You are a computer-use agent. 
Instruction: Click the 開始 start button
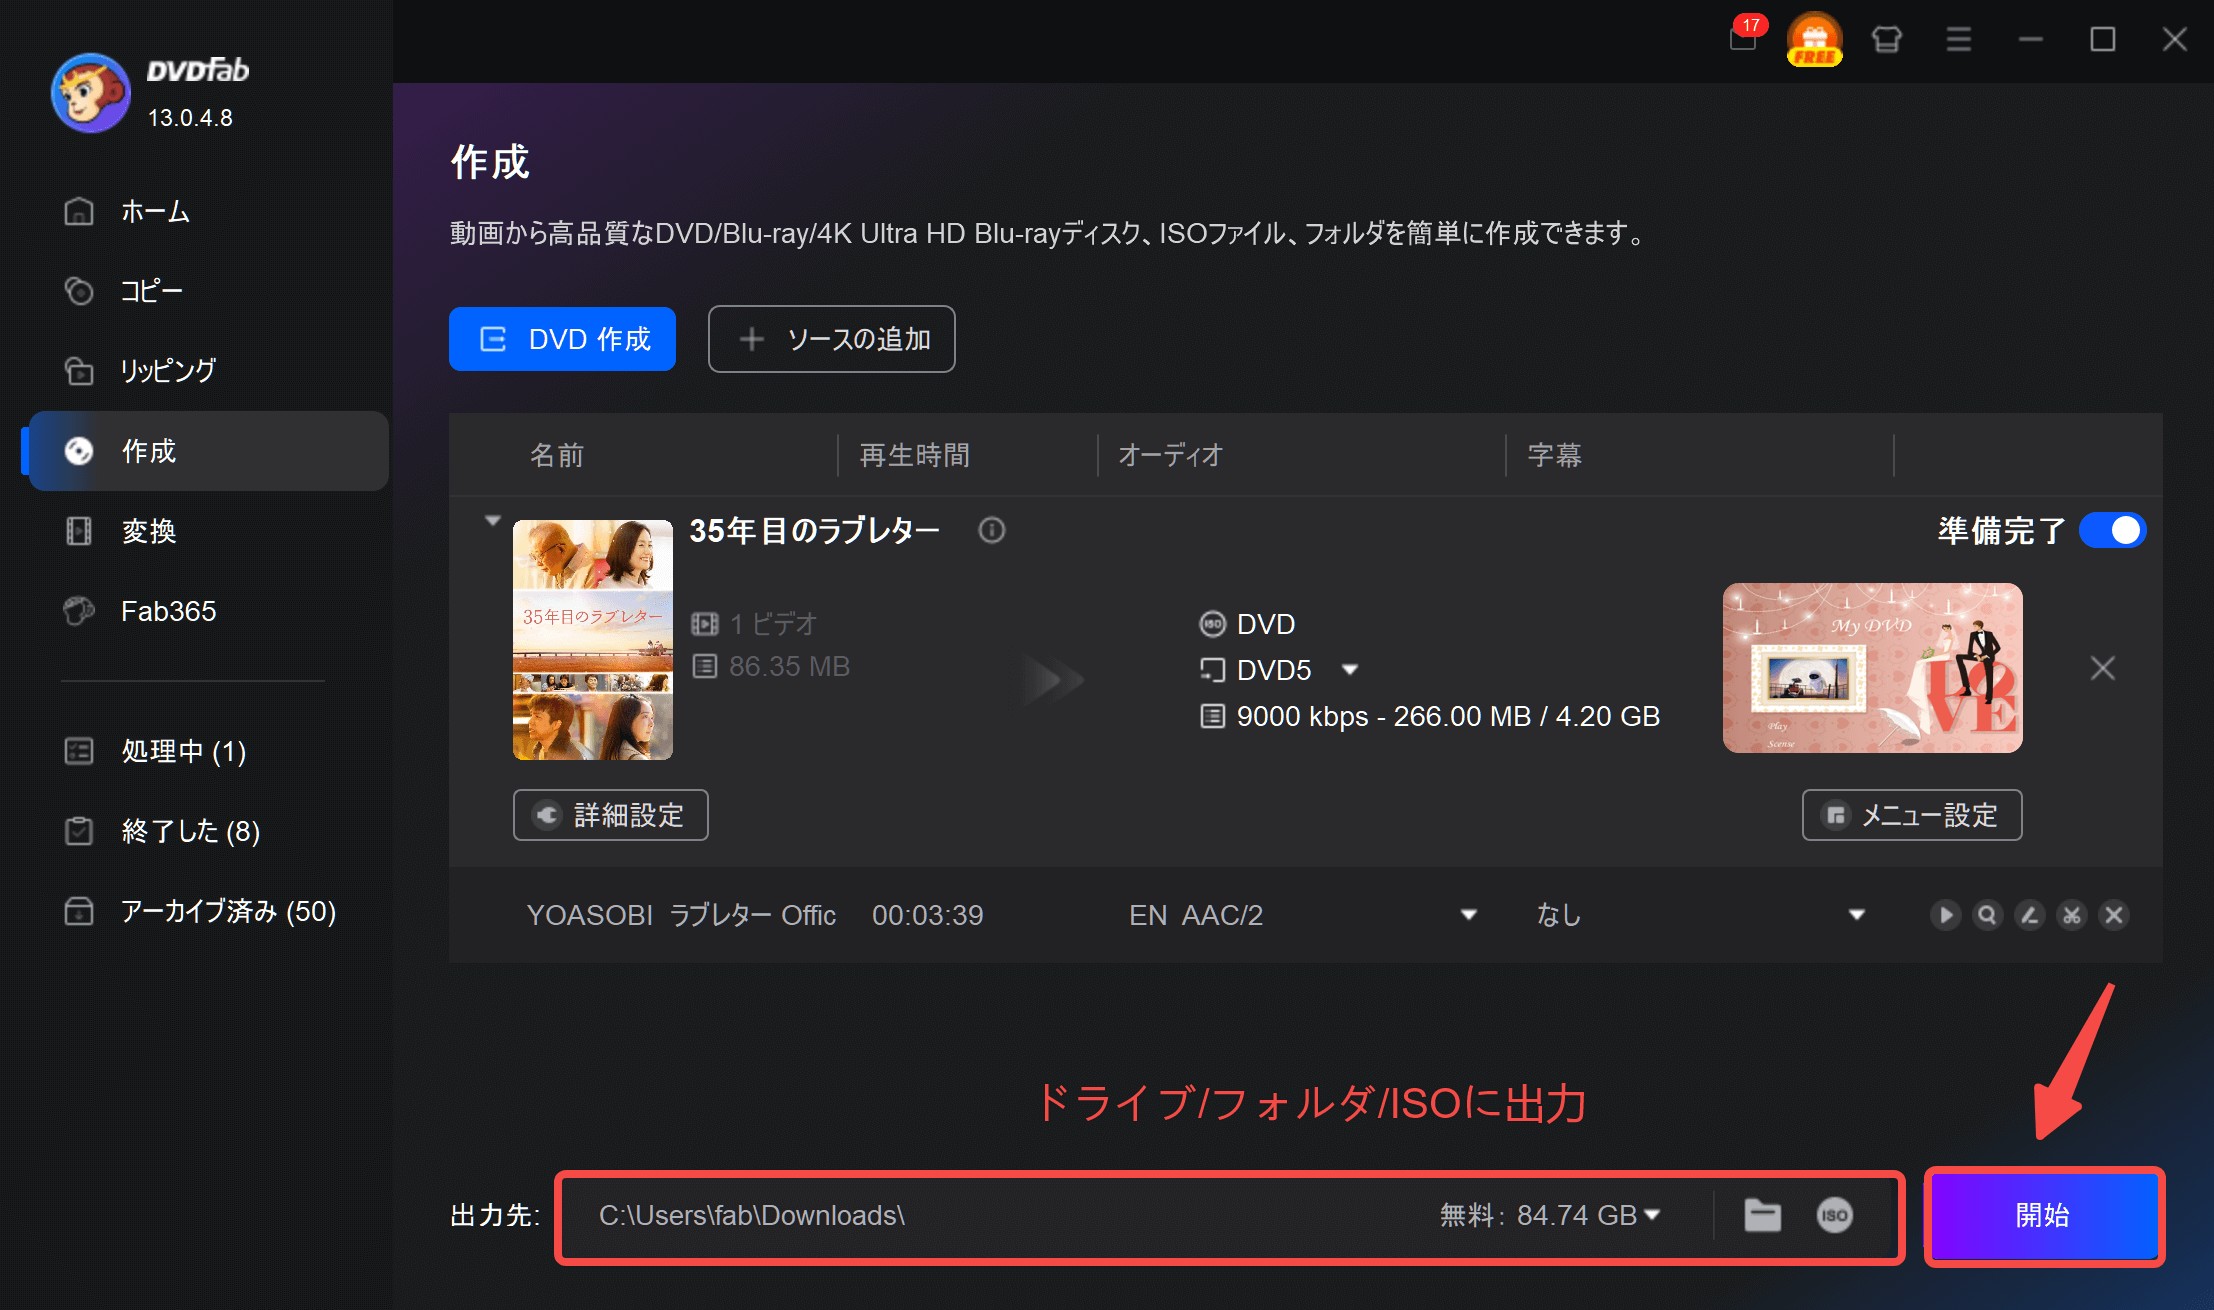[2043, 1215]
